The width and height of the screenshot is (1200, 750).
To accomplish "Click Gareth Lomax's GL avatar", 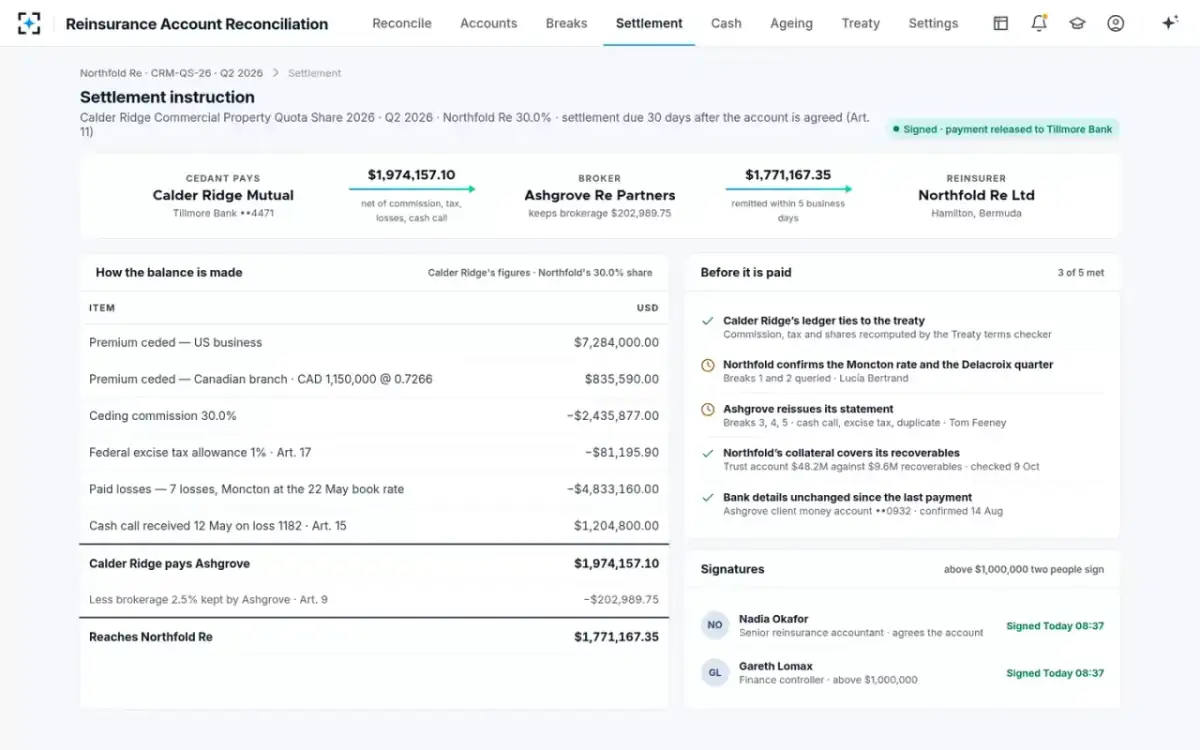I will pyautogui.click(x=715, y=673).
